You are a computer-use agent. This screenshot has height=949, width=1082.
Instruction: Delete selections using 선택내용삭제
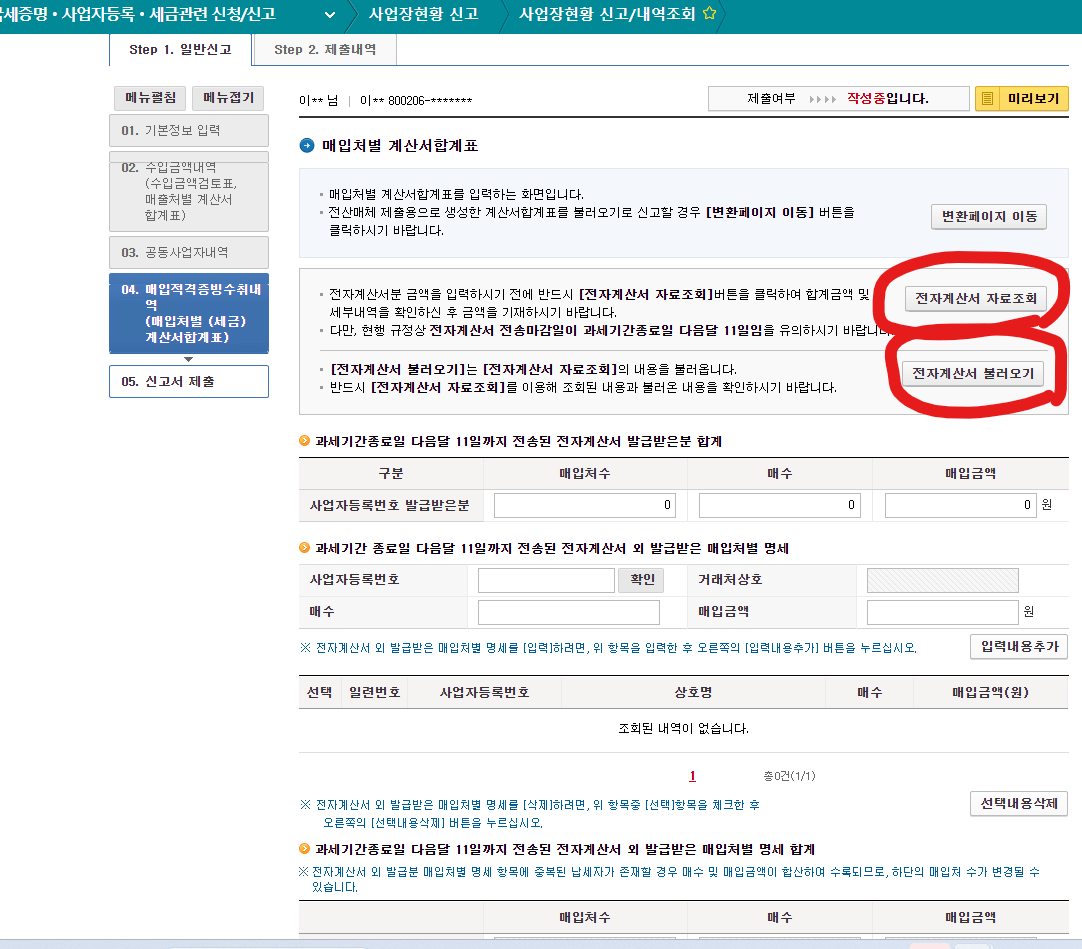click(1018, 802)
